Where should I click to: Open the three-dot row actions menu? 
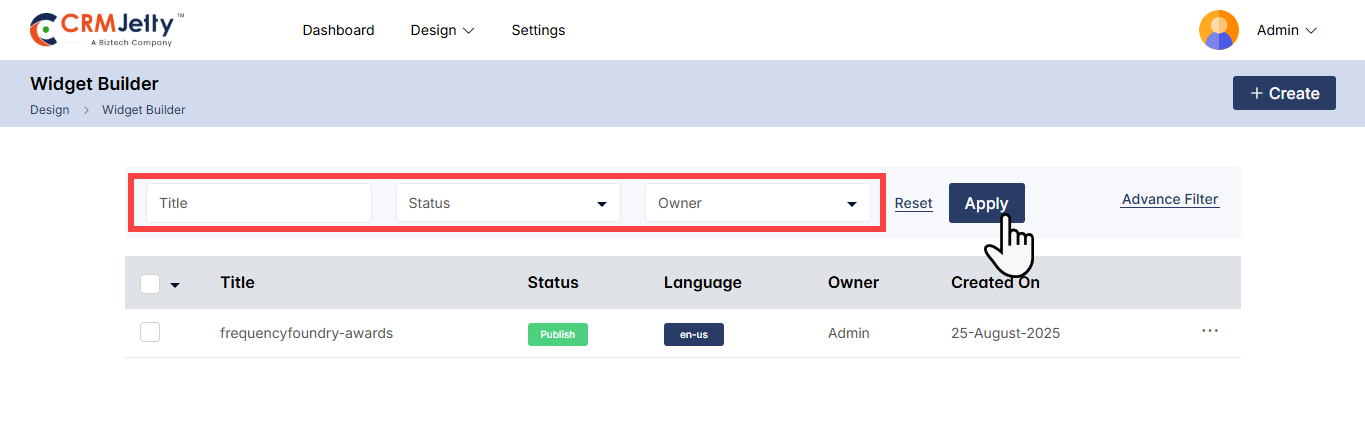click(1210, 331)
